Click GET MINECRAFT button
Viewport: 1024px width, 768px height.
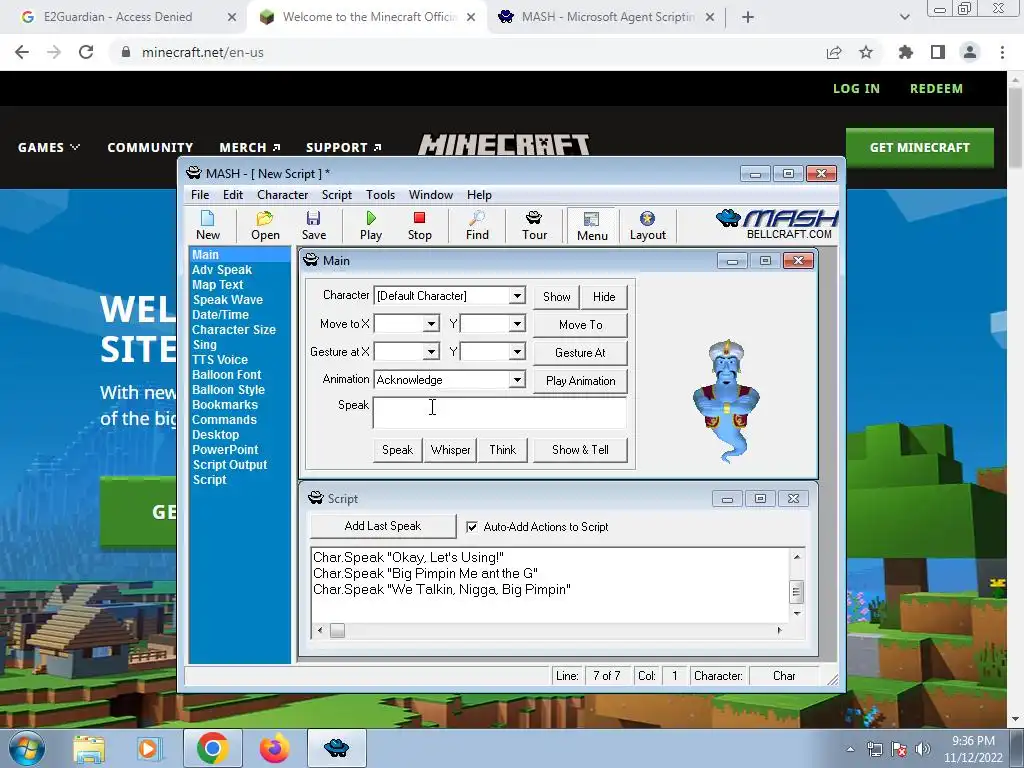(920, 148)
